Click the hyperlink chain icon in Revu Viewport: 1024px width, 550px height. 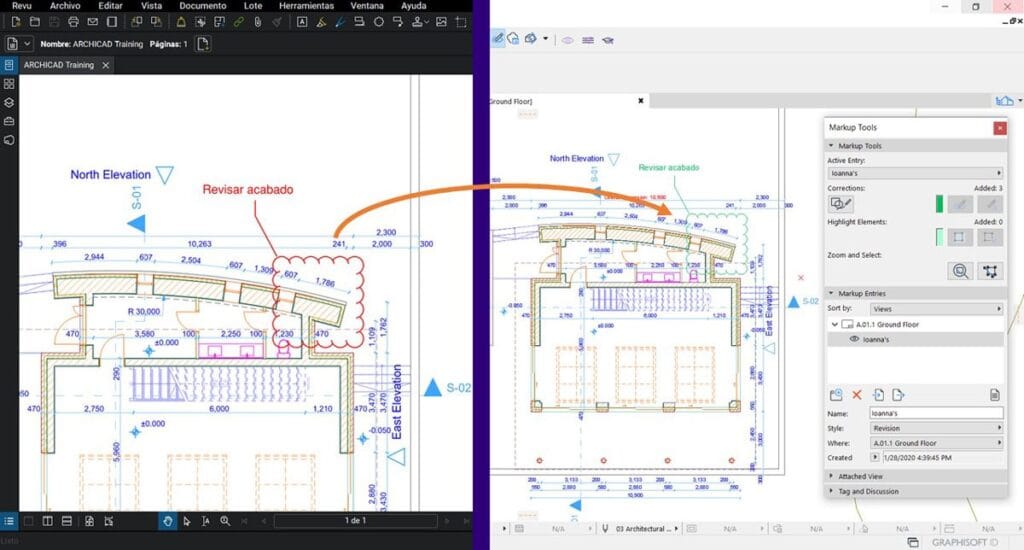(x=238, y=22)
